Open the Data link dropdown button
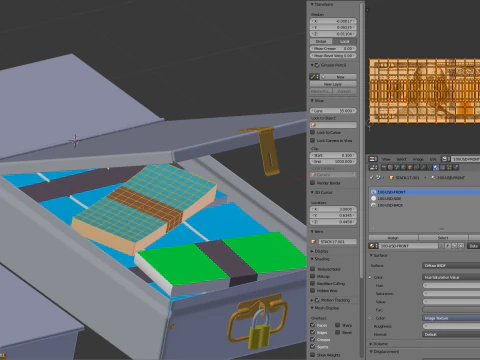The image size is (480, 360). (473, 246)
